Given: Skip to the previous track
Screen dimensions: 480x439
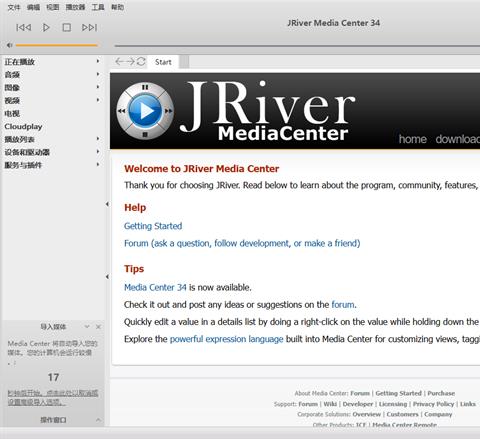Looking at the screenshot, I should [24, 27].
